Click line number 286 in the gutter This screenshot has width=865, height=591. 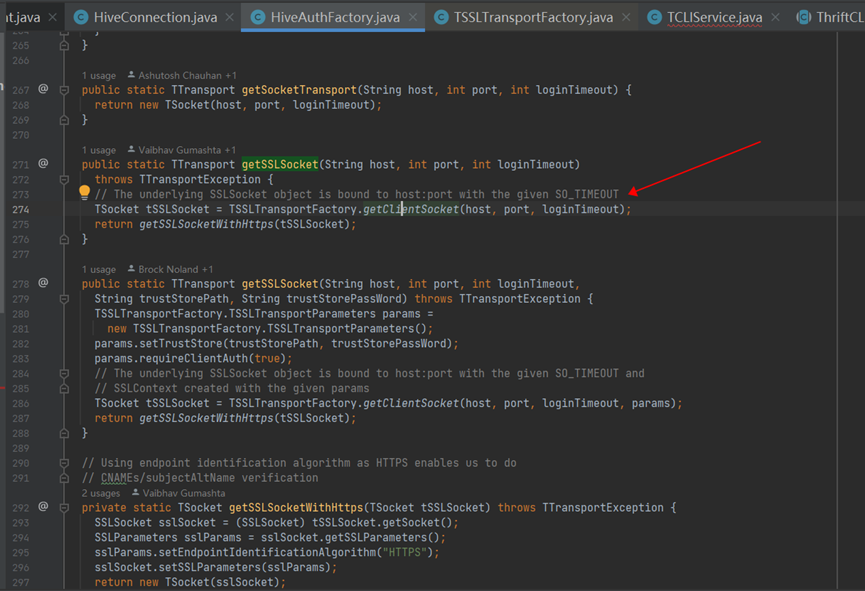(x=21, y=403)
